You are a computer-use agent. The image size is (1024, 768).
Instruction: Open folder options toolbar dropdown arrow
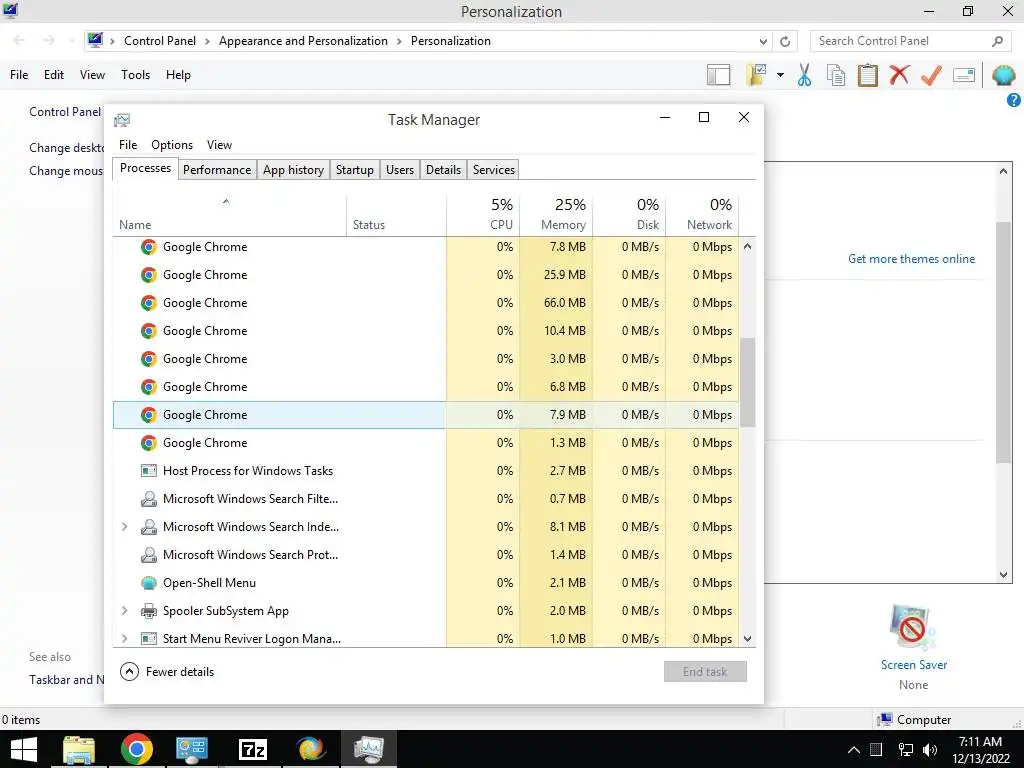(780, 75)
